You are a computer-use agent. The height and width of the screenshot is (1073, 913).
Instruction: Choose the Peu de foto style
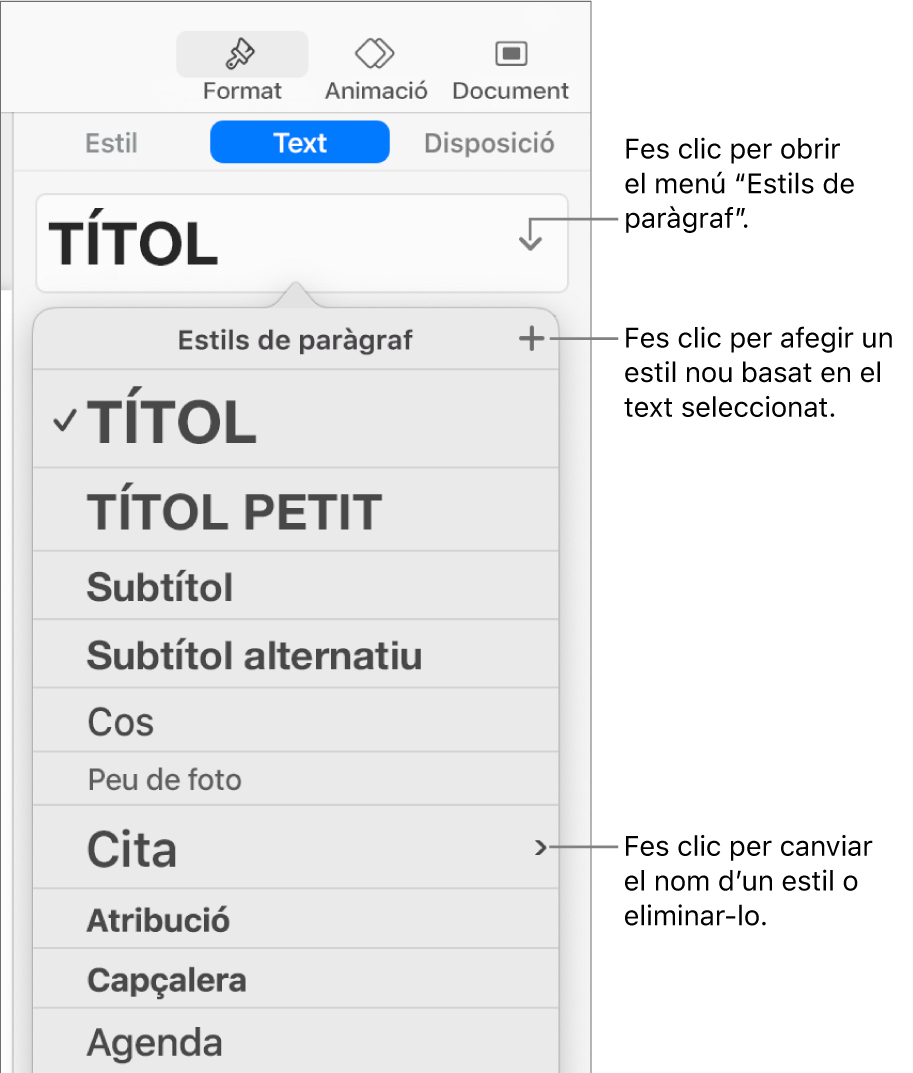(x=165, y=779)
